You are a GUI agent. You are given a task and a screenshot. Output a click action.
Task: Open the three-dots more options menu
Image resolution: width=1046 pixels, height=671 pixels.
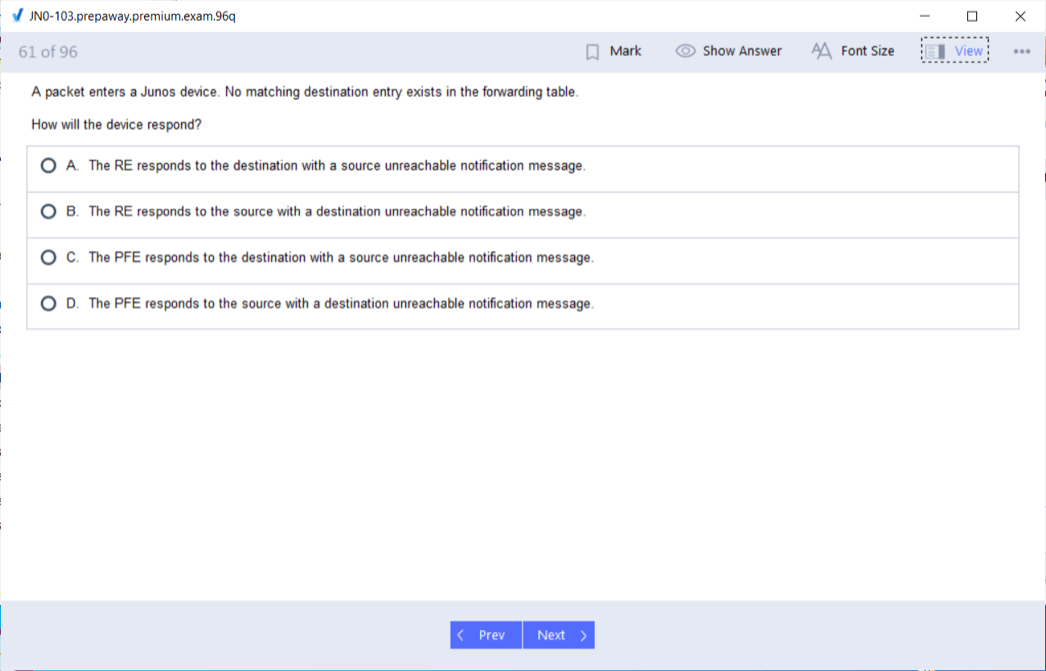click(1021, 51)
